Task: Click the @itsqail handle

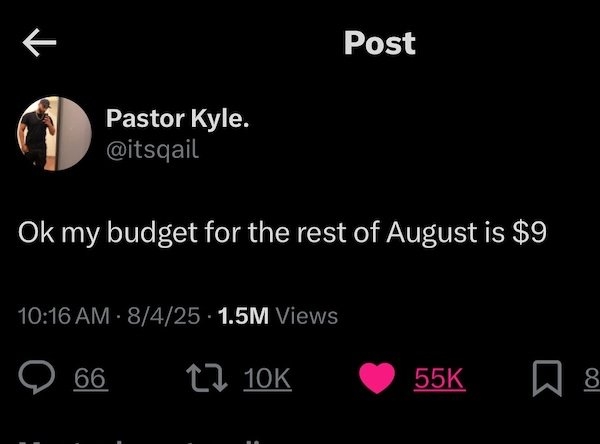Action: [157, 149]
